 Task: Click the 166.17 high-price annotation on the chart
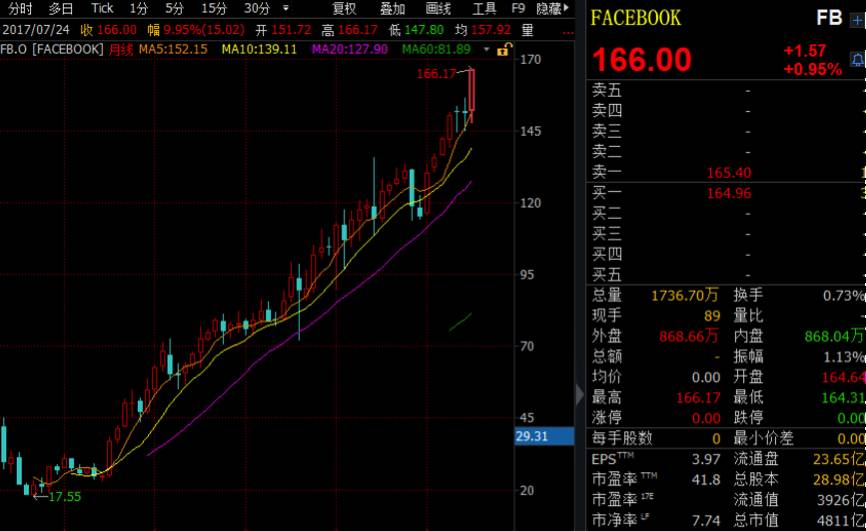tap(436, 73)
